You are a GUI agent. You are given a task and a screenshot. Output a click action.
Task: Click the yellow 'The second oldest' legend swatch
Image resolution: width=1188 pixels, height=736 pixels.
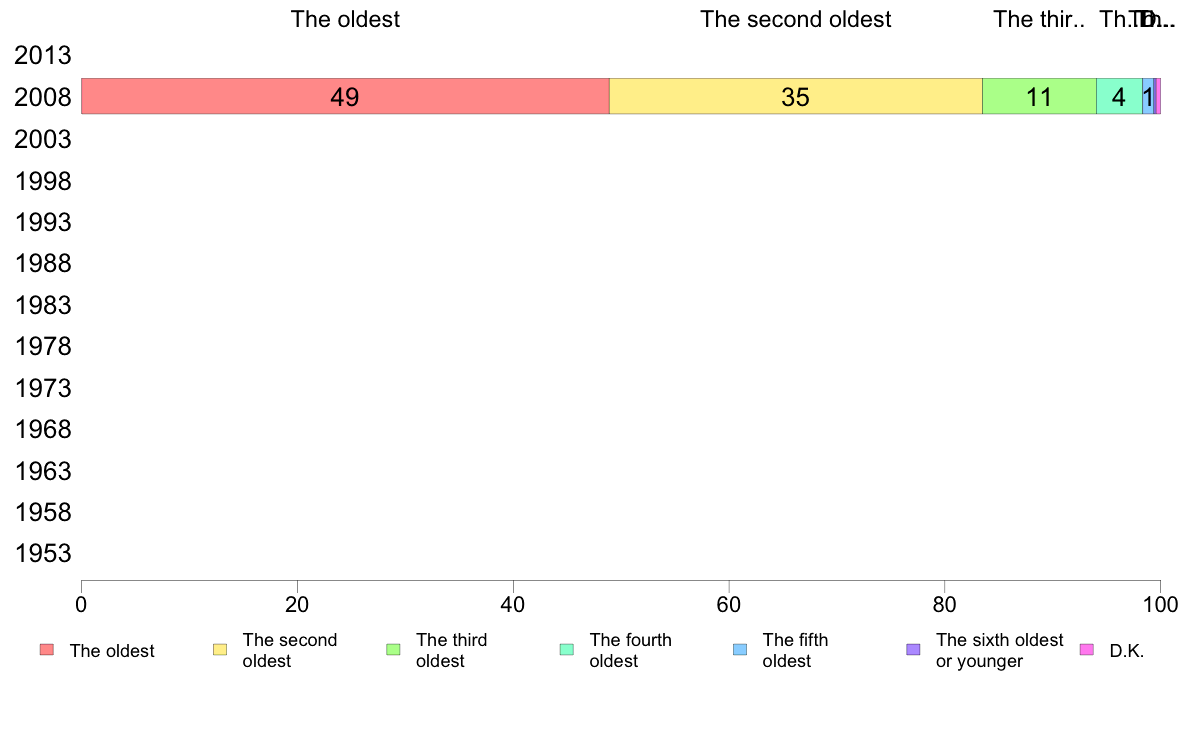[220, 650]
